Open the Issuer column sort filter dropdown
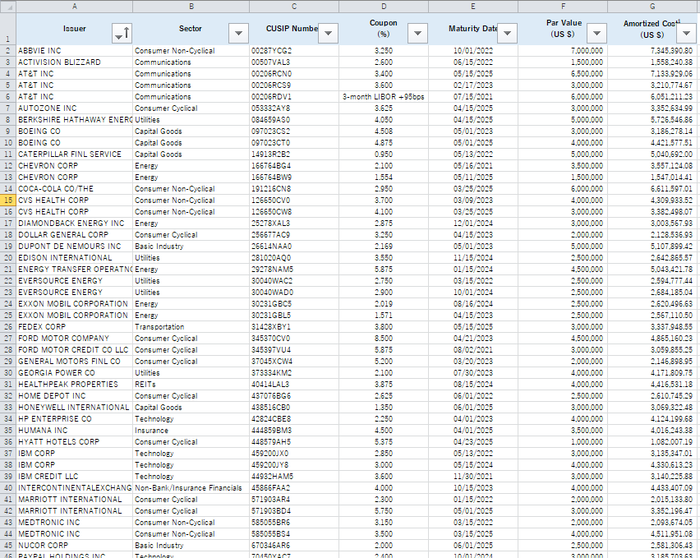The image size is (700, 558). 122,33
